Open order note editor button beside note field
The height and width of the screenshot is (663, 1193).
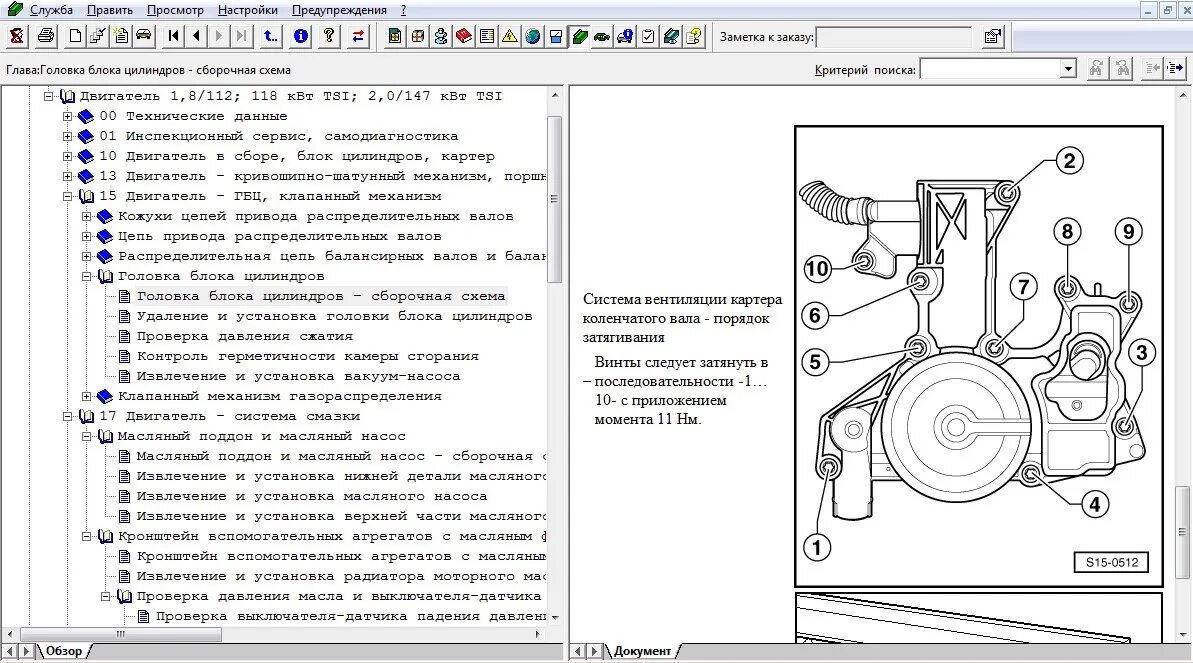pyautogui.click(x=993, y=37)
